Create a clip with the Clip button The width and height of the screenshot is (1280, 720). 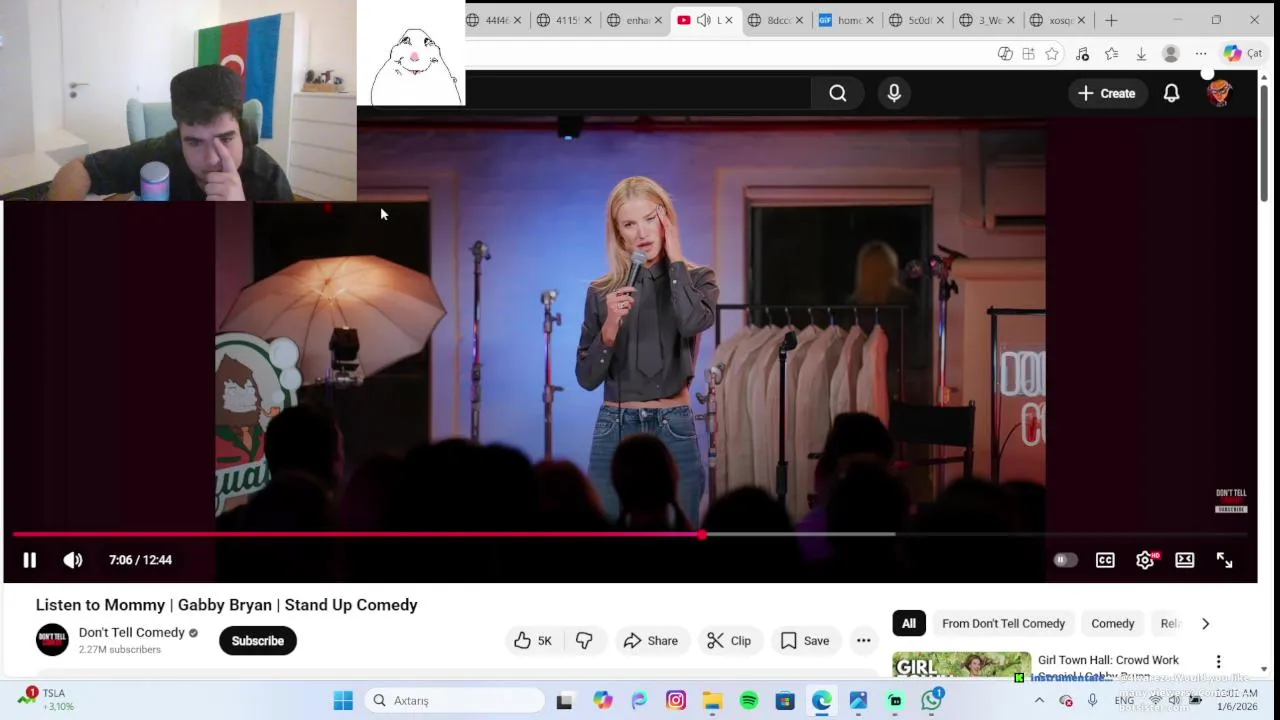(x=729, y=641)
